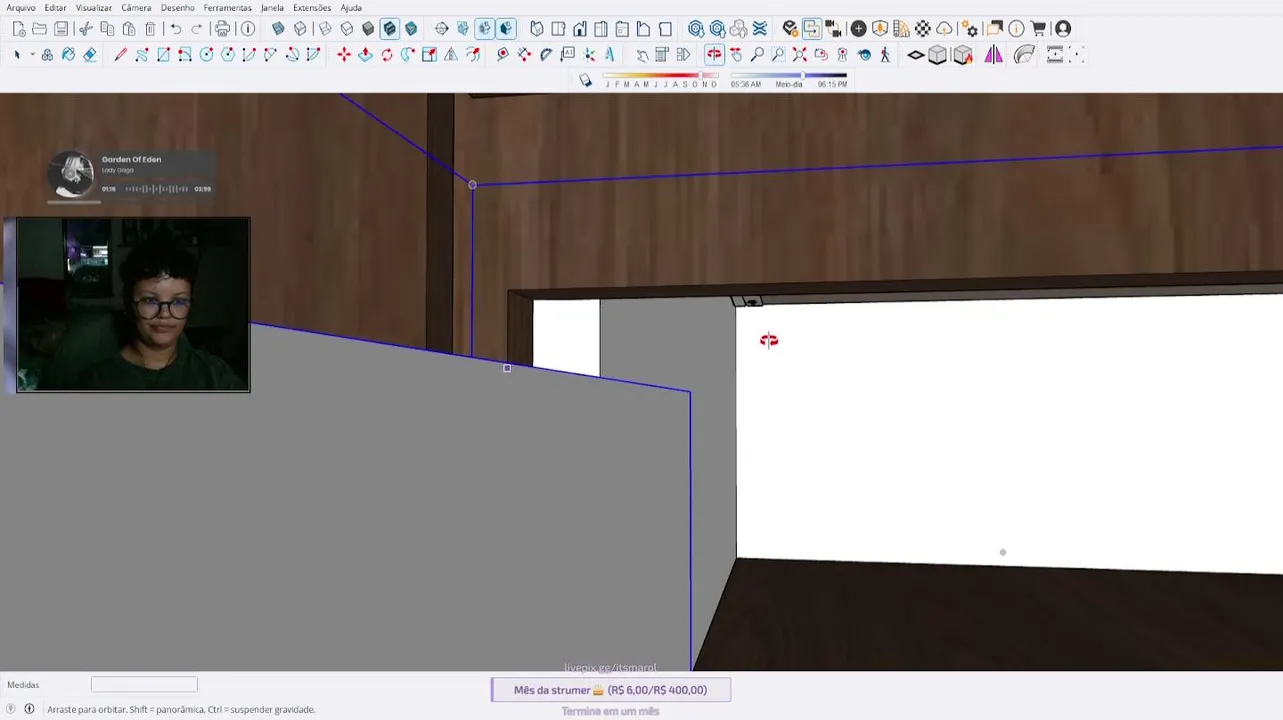Open the Extensões menu
The image size is (1283, 720).
tap(312, 8)
